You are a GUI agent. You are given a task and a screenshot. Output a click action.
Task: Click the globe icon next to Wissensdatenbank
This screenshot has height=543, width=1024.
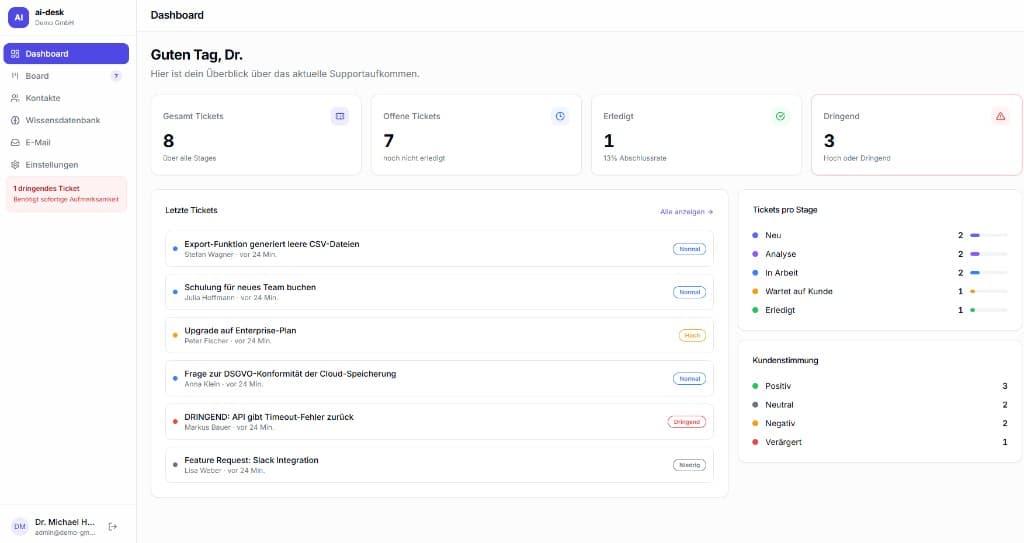[x=15, y=120]
